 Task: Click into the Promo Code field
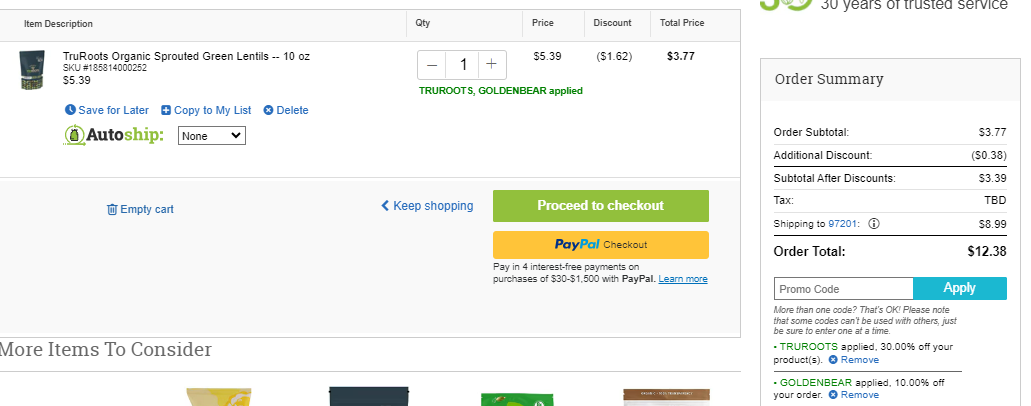click(844, 289)
